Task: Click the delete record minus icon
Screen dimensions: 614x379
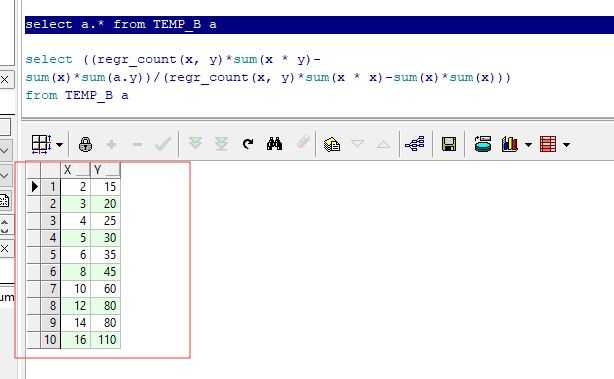Action: pyautogui.click(x=137, y=144)
